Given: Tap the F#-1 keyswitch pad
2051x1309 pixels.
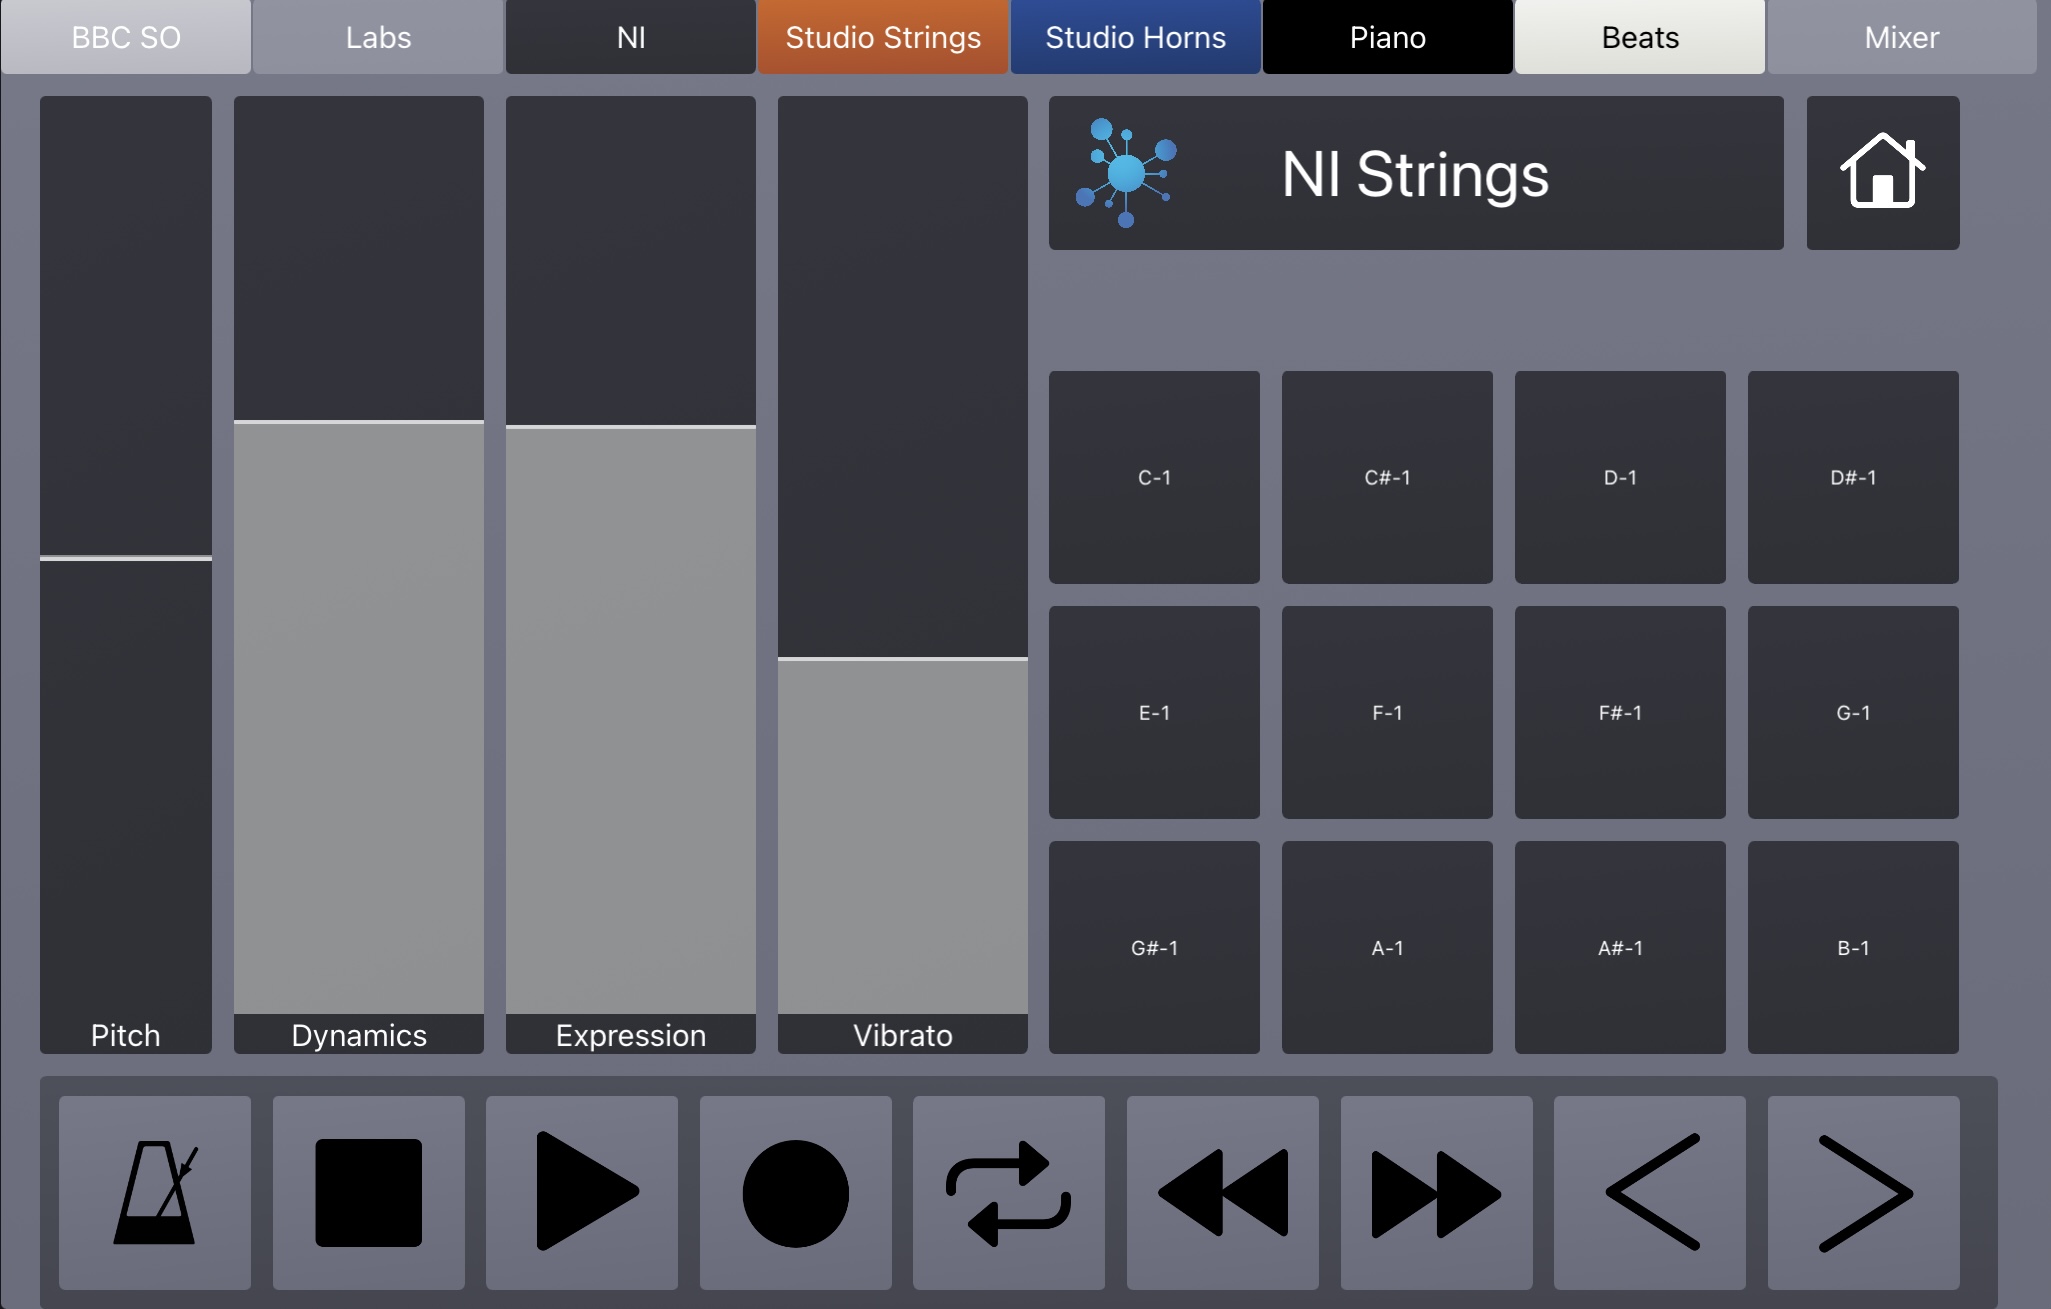Looking at the screenshot, I should point(1620,712).
